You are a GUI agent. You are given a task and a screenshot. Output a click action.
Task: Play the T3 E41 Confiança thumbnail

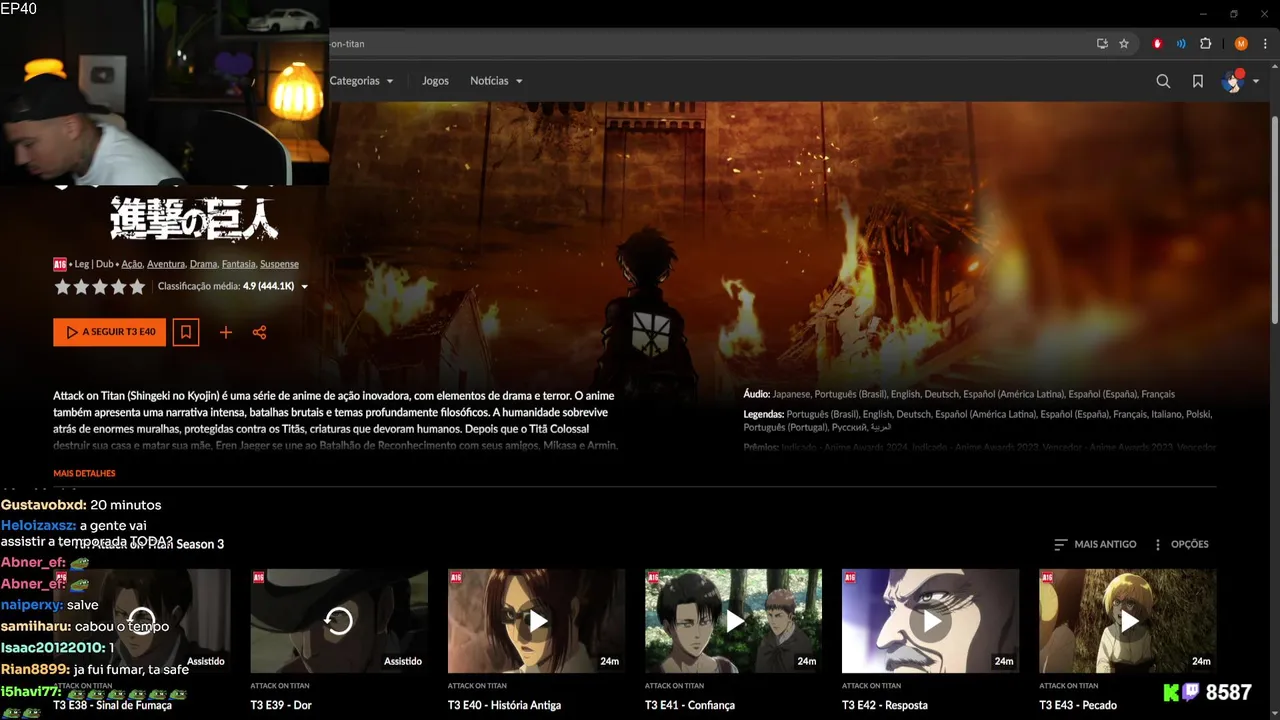click(x=733, y=621)
